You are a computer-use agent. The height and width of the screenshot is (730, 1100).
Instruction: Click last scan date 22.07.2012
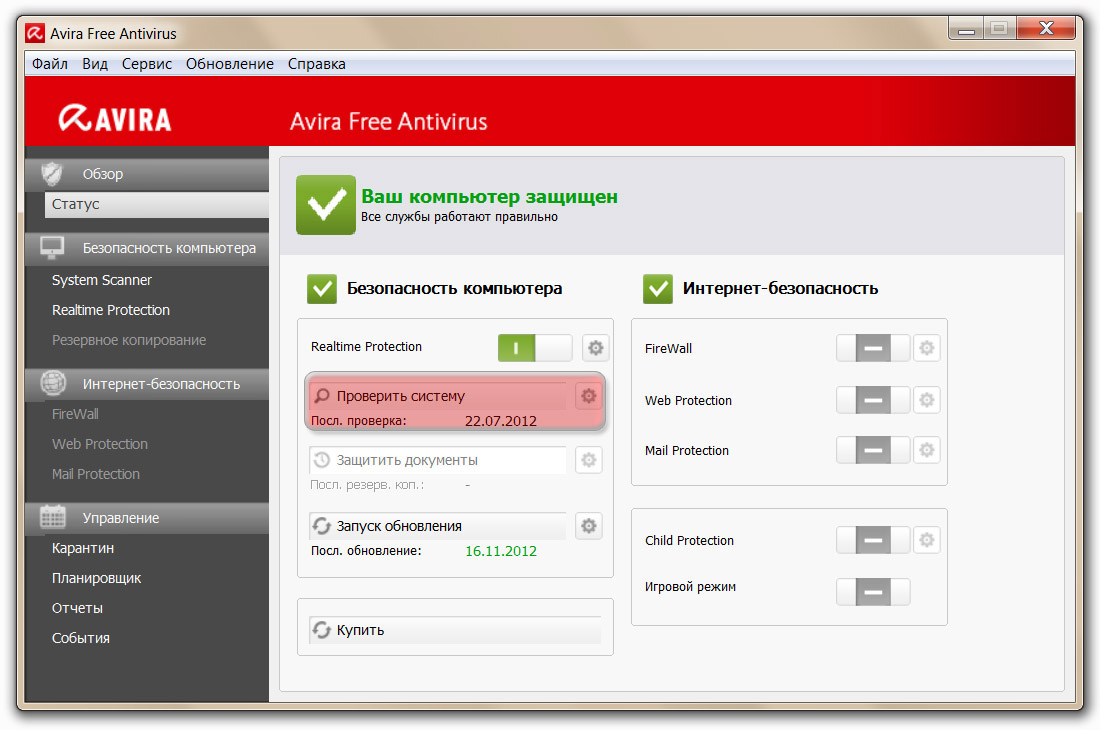point(500,421)
